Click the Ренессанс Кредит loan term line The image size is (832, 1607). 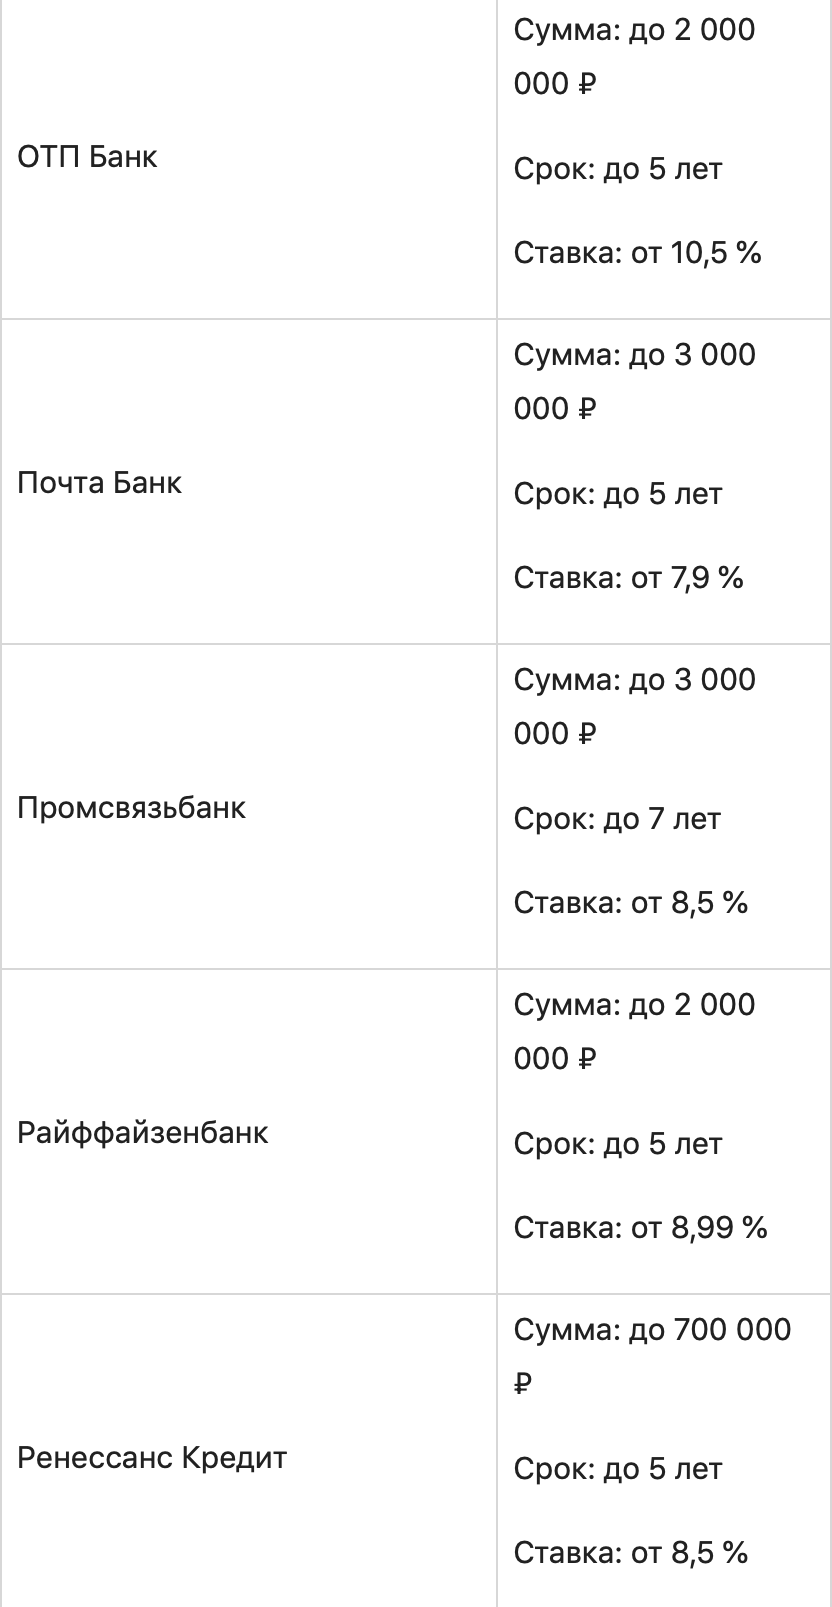click(617, 1469)
